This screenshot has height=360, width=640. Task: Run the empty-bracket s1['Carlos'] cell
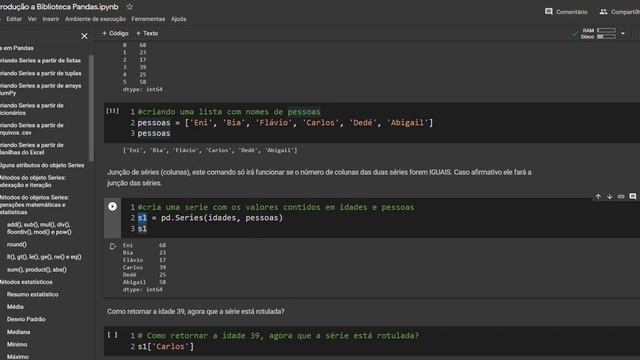point(113,335)
